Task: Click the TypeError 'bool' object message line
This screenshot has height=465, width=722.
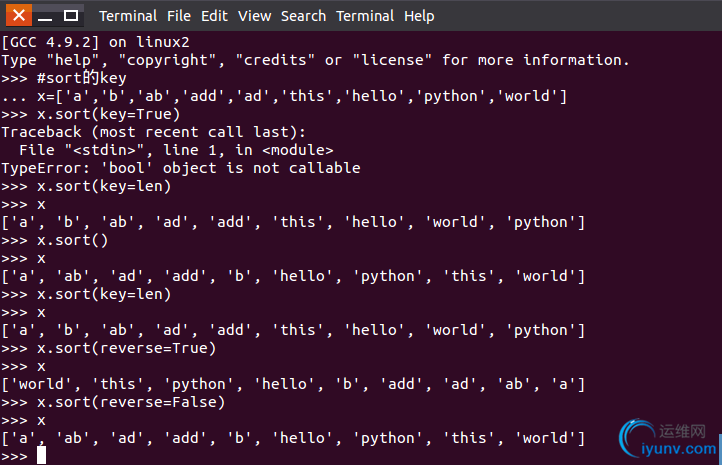Action: coord(180,168)
